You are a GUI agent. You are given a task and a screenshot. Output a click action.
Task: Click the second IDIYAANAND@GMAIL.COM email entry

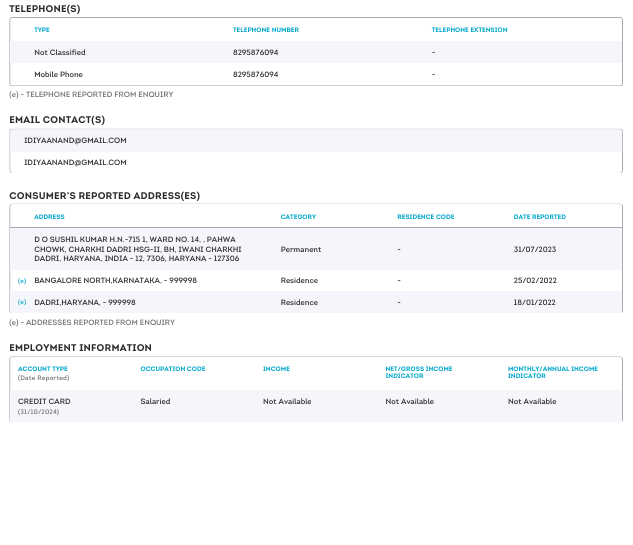click(x=75, y=162)
